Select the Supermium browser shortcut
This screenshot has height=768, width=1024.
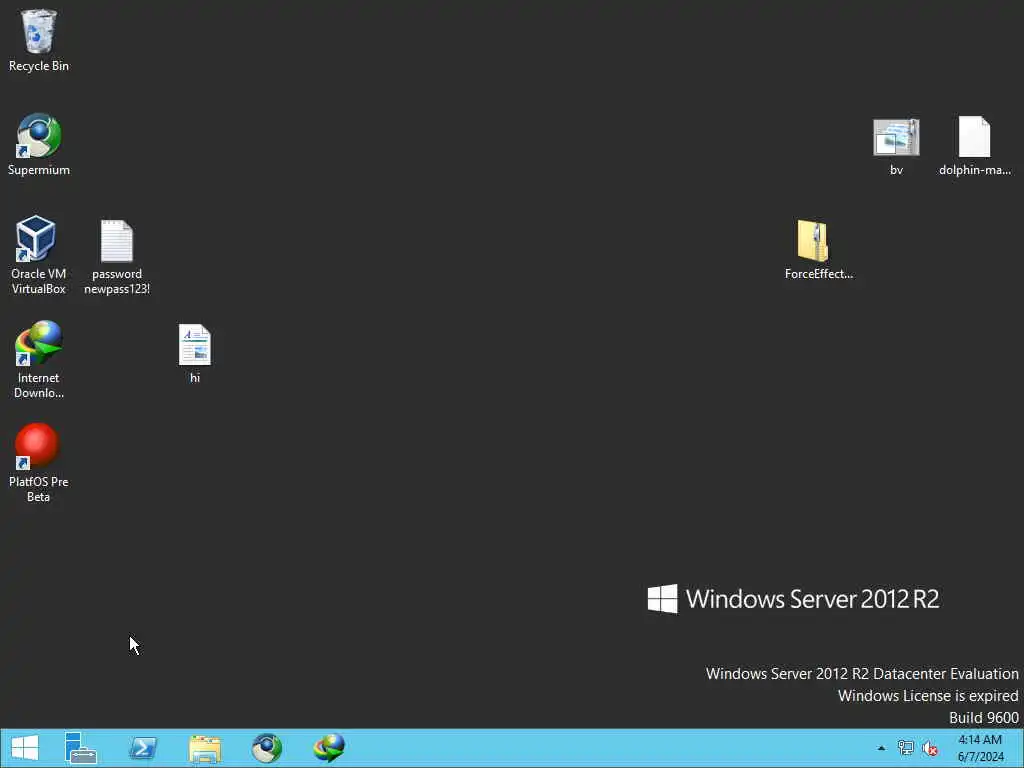click(39, 144)
